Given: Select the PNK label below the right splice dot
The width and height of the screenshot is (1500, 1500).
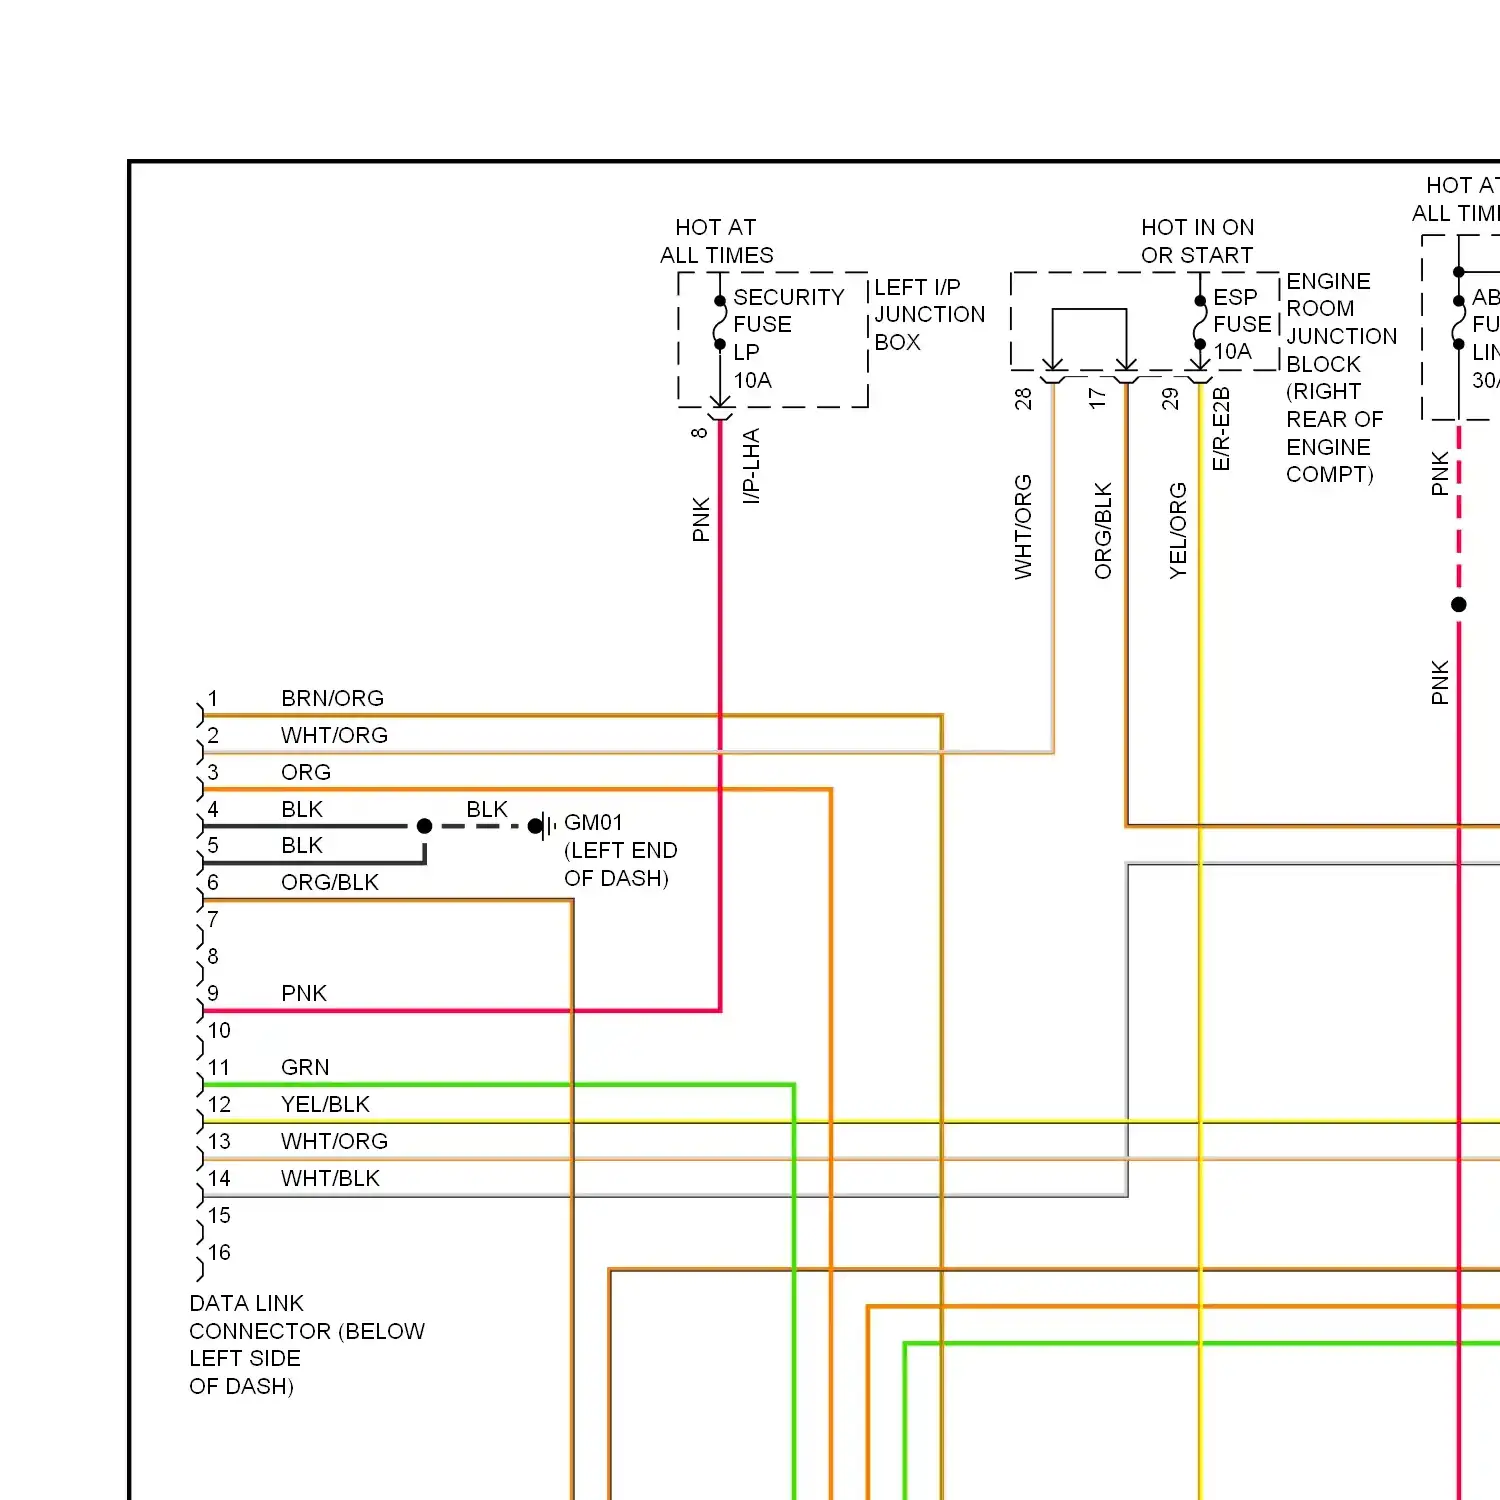Looking at the screenshot, I should (x=1440, y=682).
